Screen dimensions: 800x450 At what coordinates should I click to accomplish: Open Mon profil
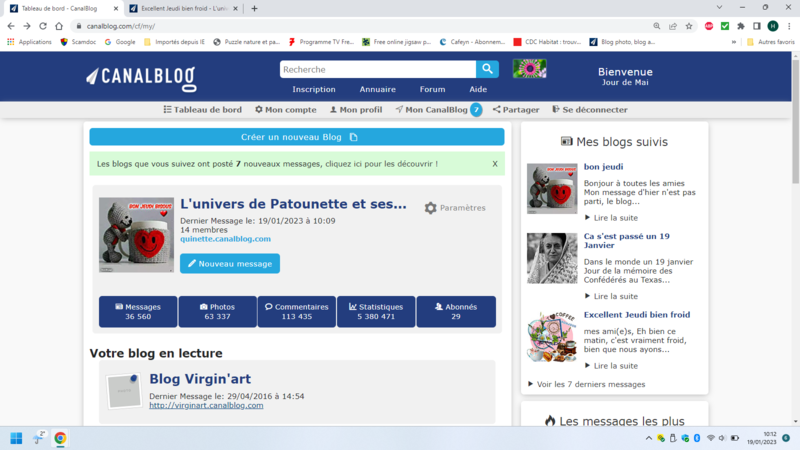356,110
